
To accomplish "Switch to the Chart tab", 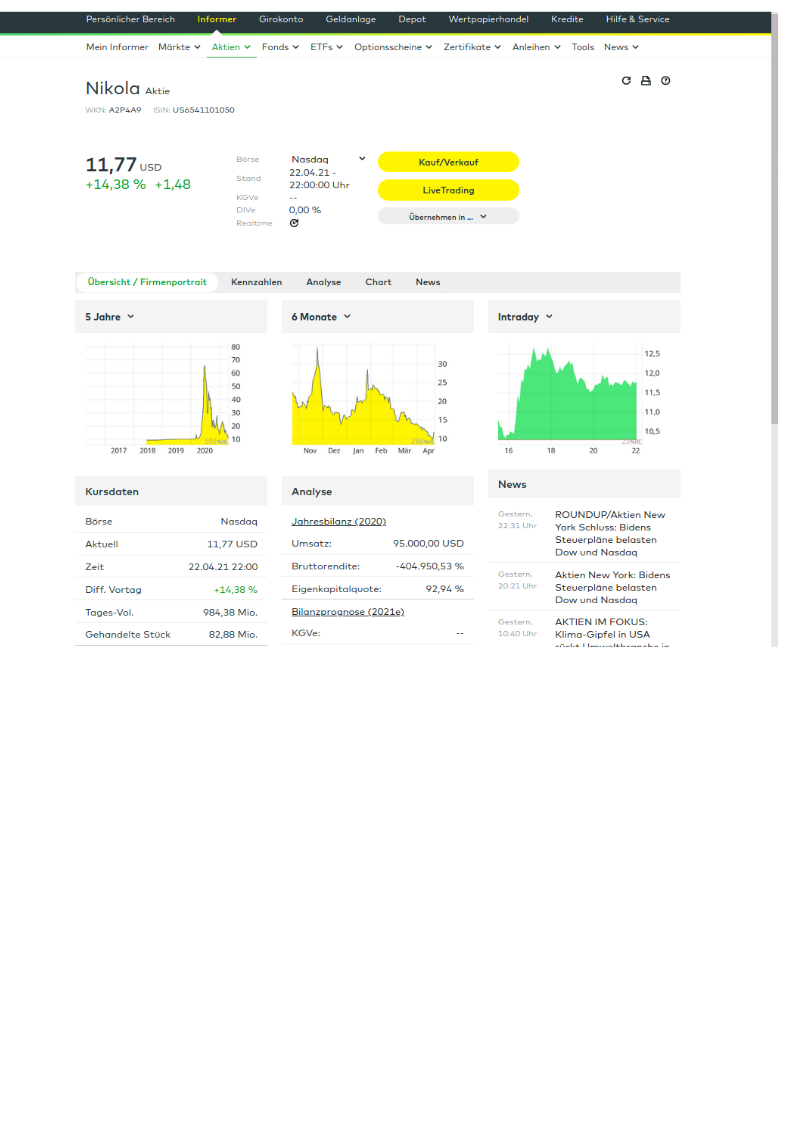I will [378, 282].
